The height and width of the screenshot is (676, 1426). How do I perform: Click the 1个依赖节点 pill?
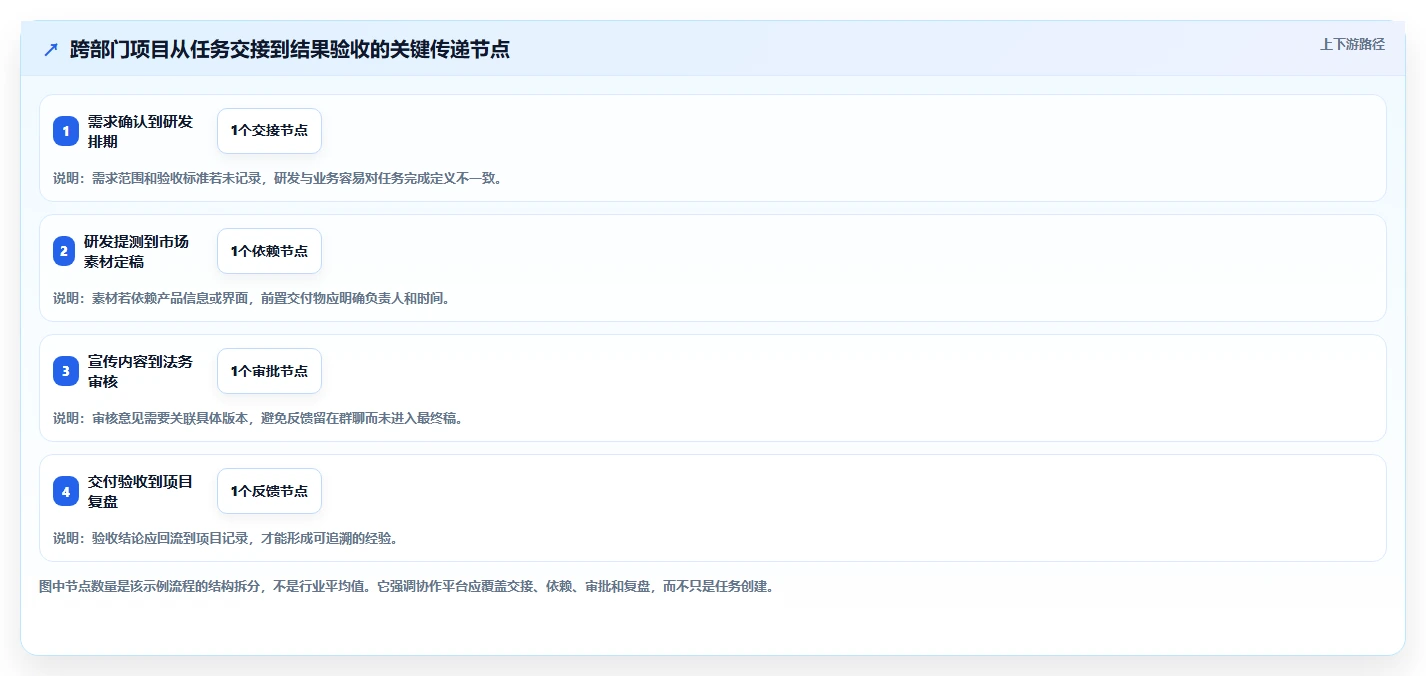pyautogui.click(x=269, y=251)
